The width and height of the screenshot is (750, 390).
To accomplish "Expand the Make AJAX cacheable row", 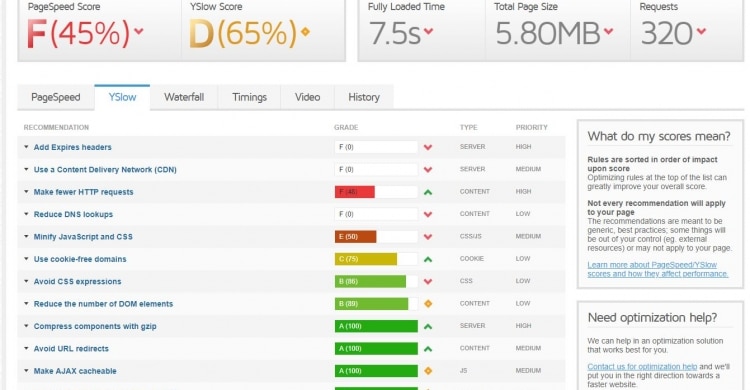I will coord(26,370).
